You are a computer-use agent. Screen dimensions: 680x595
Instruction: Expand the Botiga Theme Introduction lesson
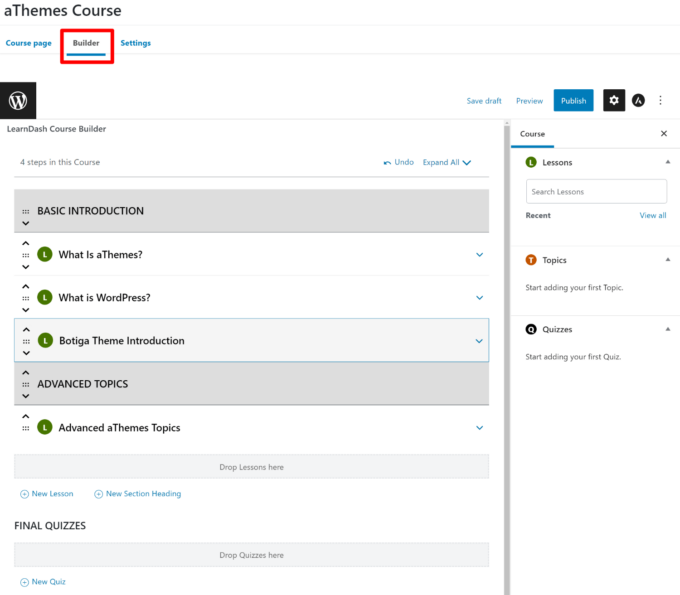479,341
